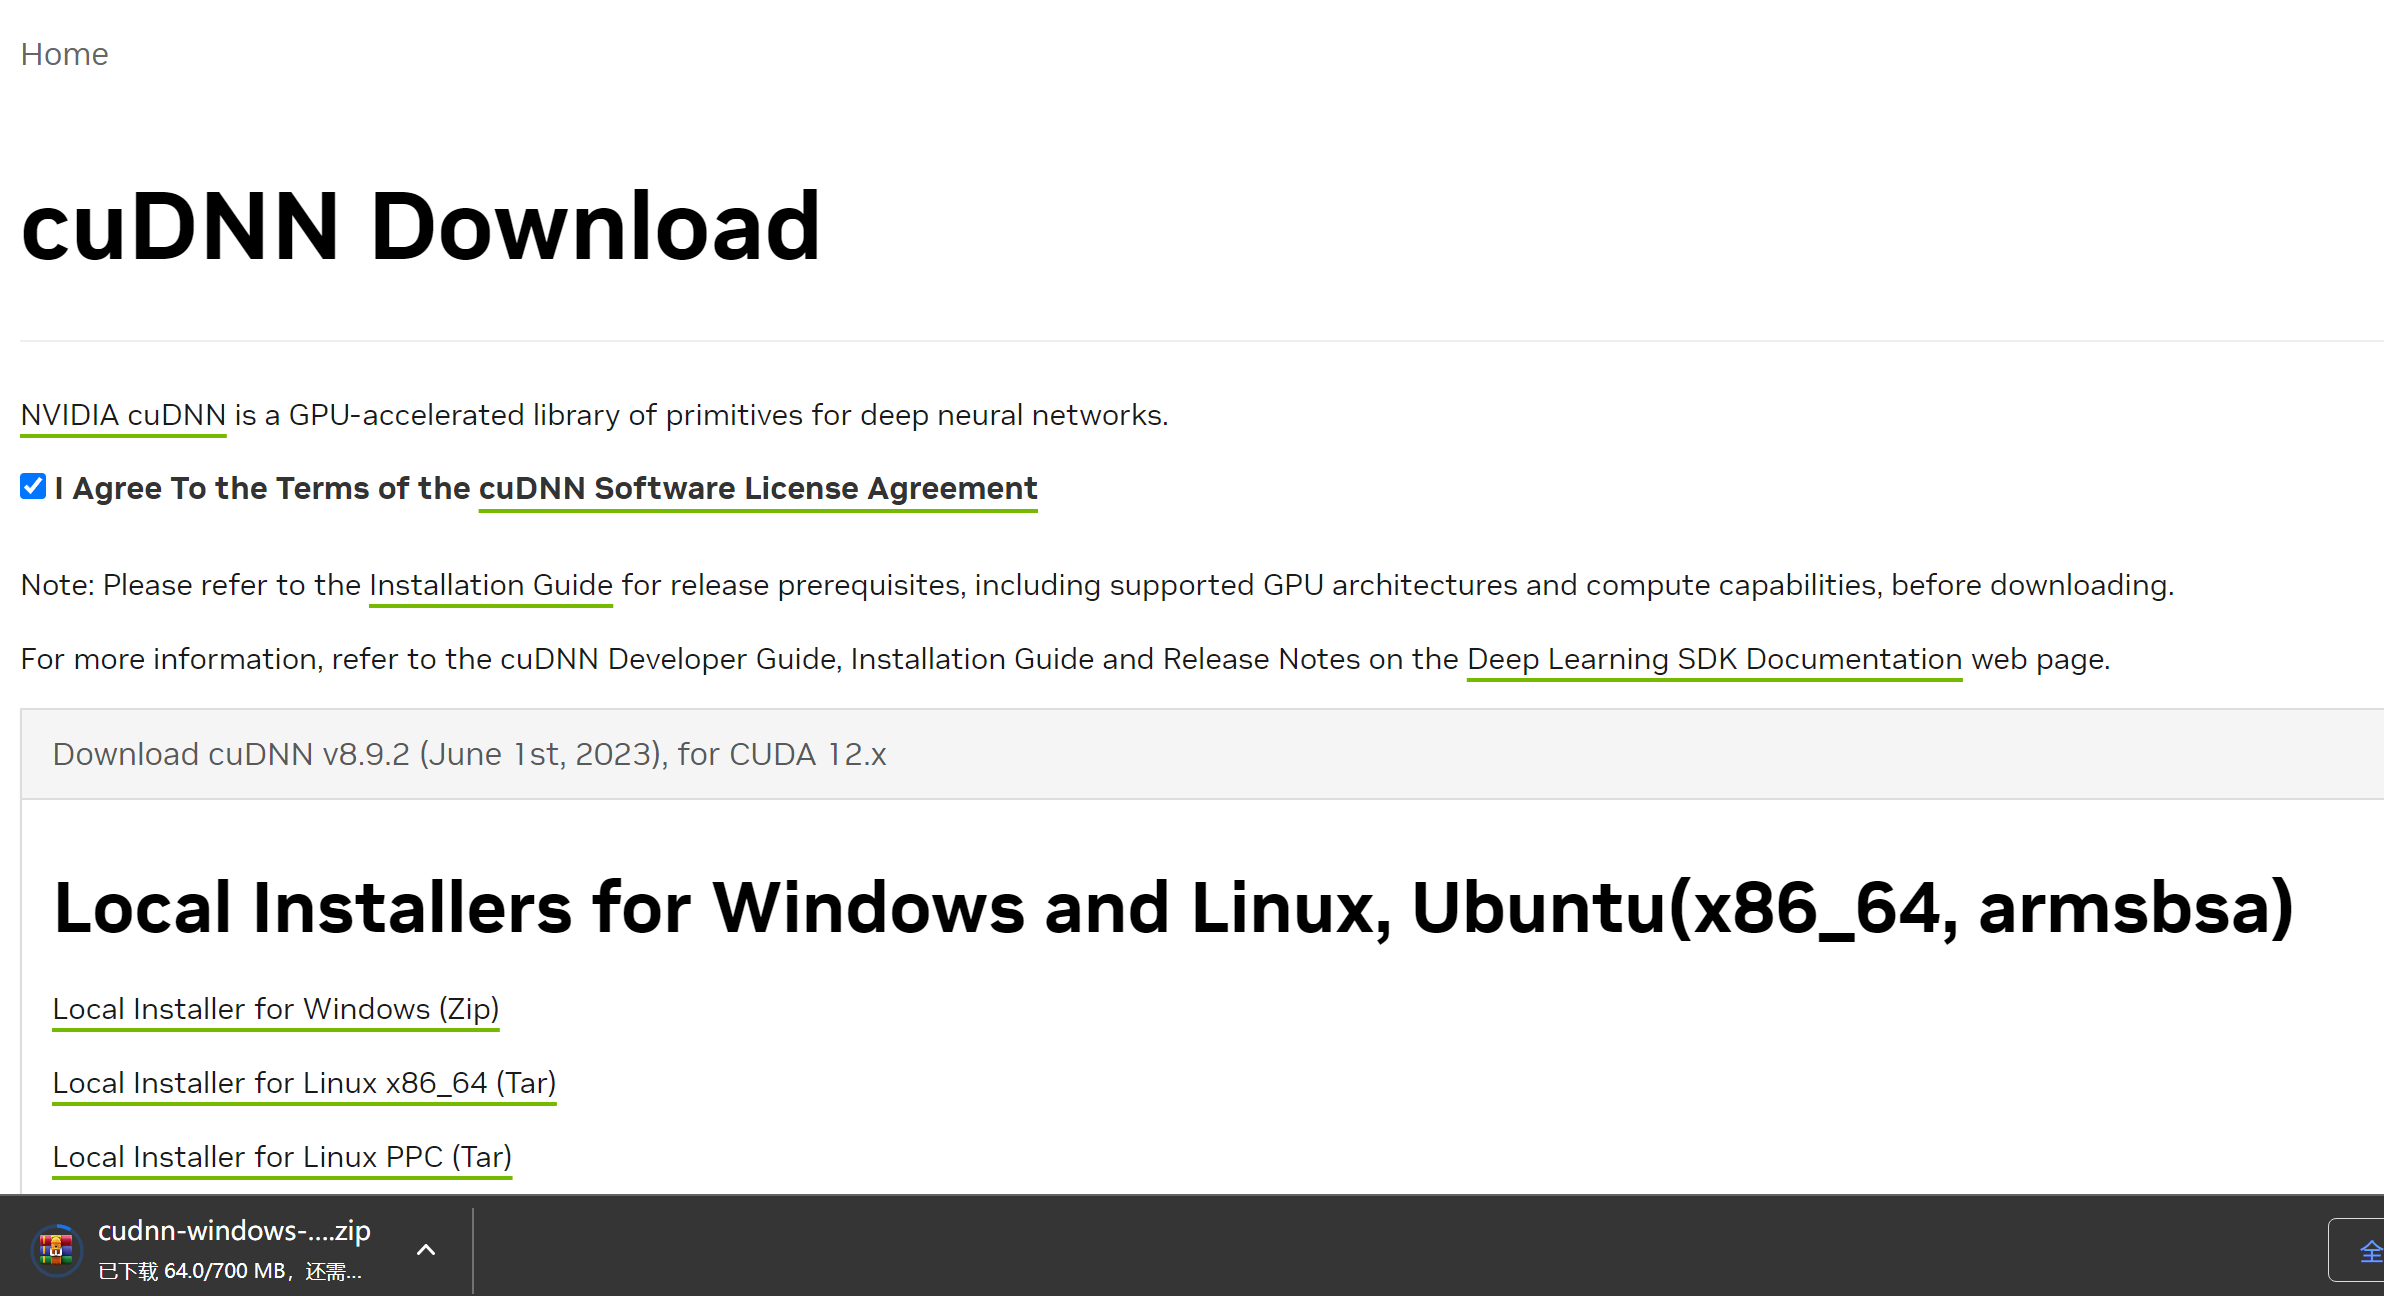Download Local Installer for Windows (Zip)
The height and width of the screenshot is (1296, 2384).
275,1009
